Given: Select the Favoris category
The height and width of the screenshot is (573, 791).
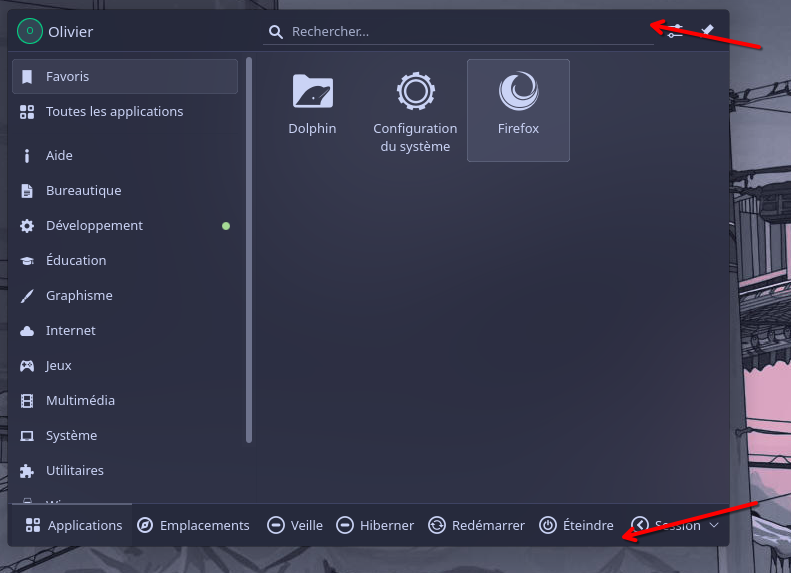Looking at the screenshot, I should pyautogui.click(x=124, y=76).
